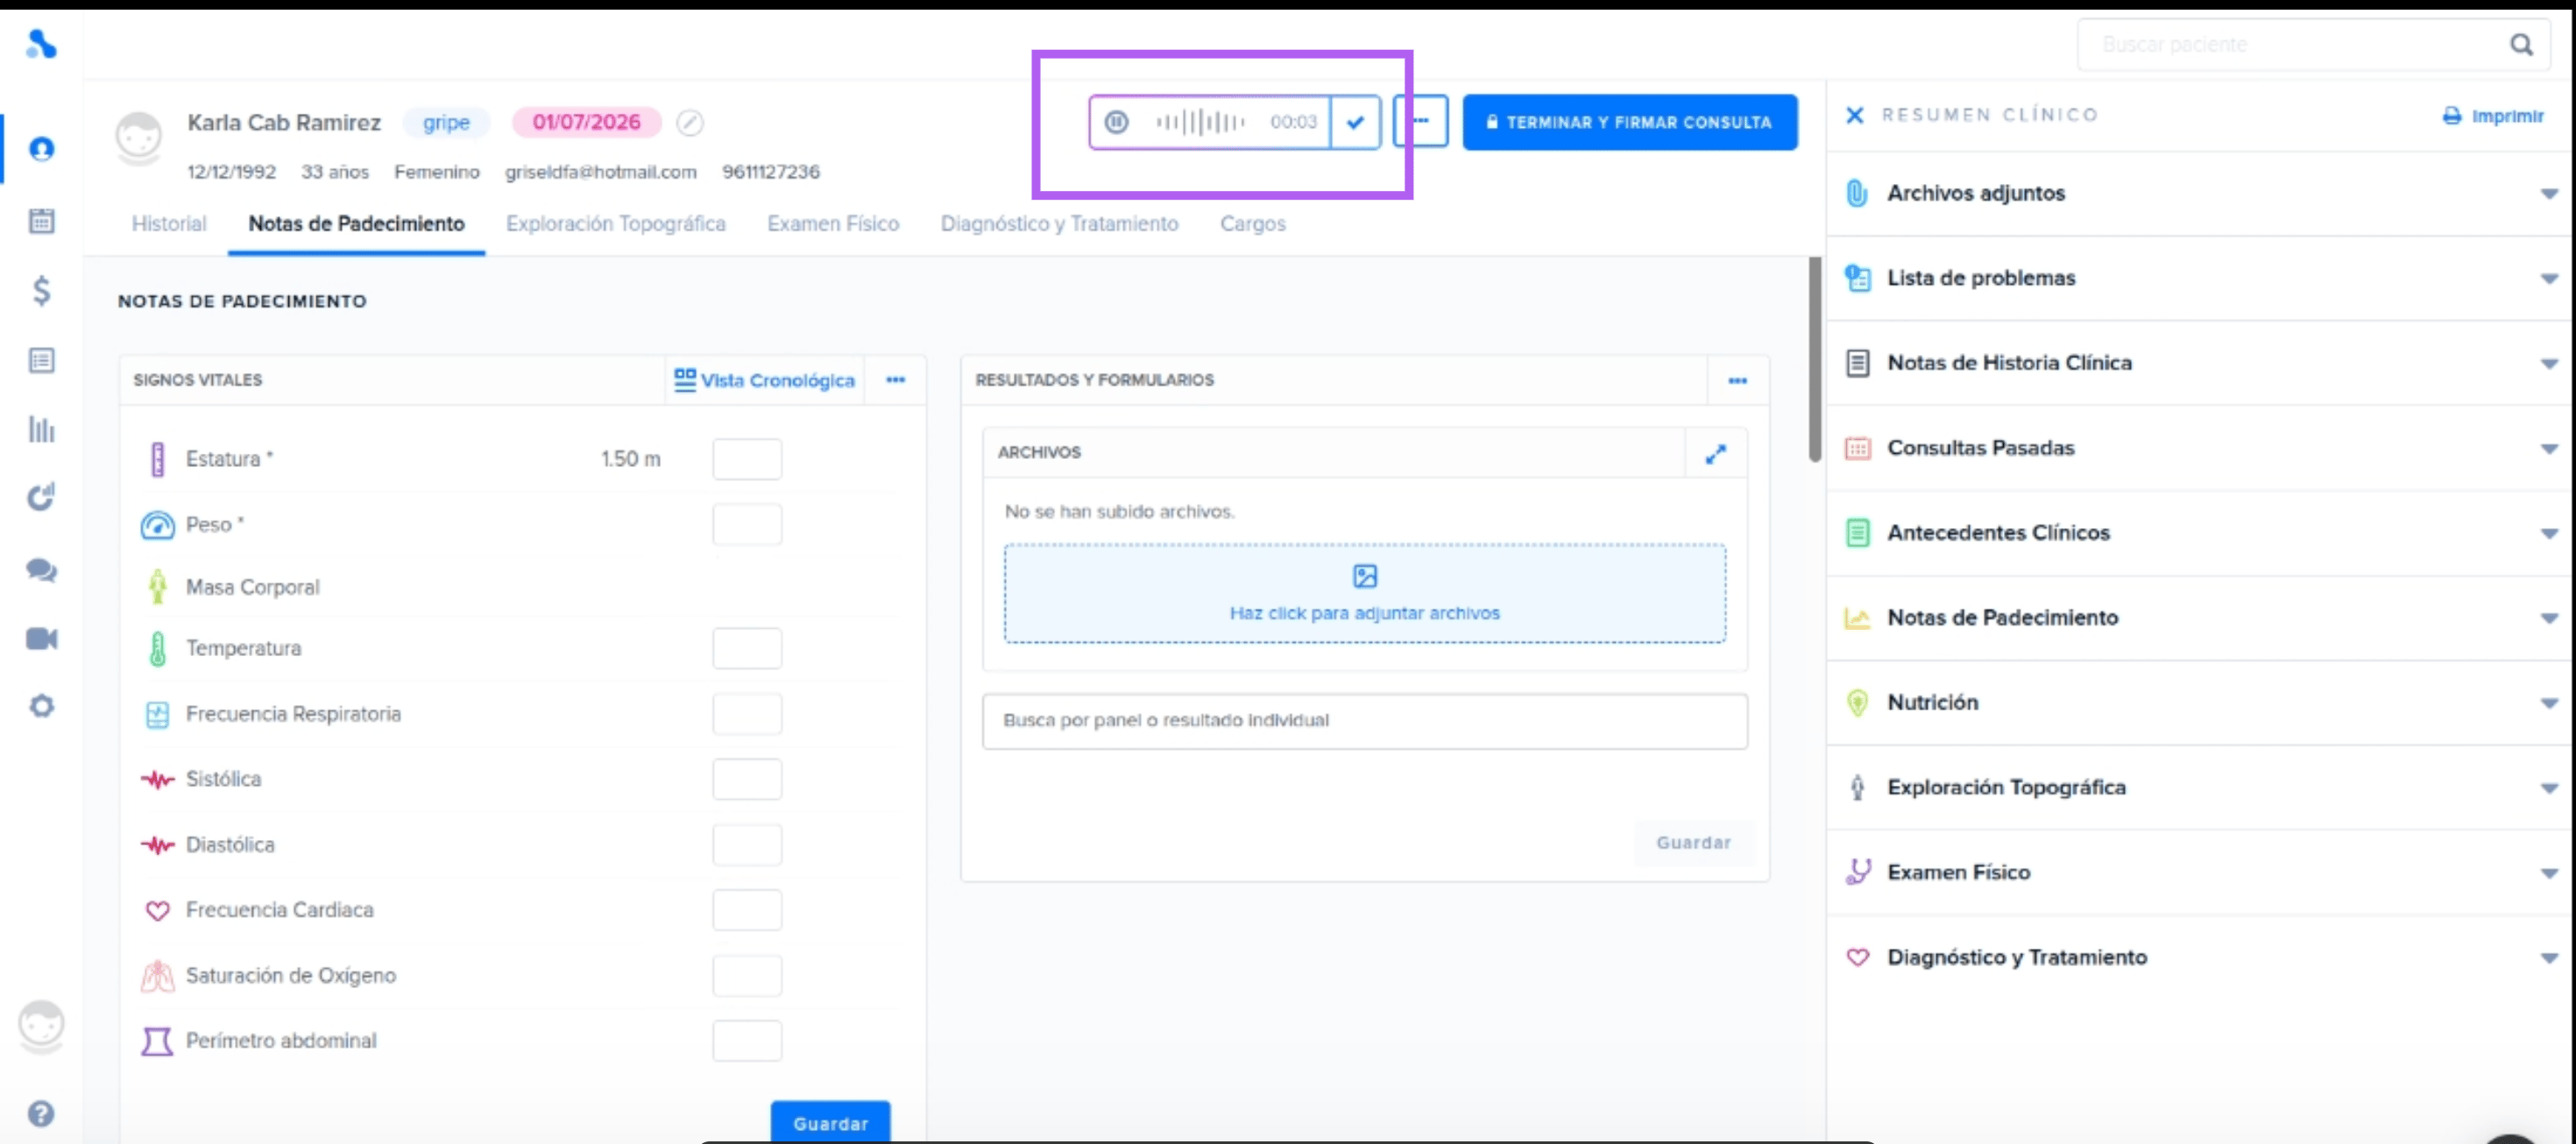Viewport: 2576px width, 1144px height.
Task: Pause the audio recording
Action: point(1116,122)
